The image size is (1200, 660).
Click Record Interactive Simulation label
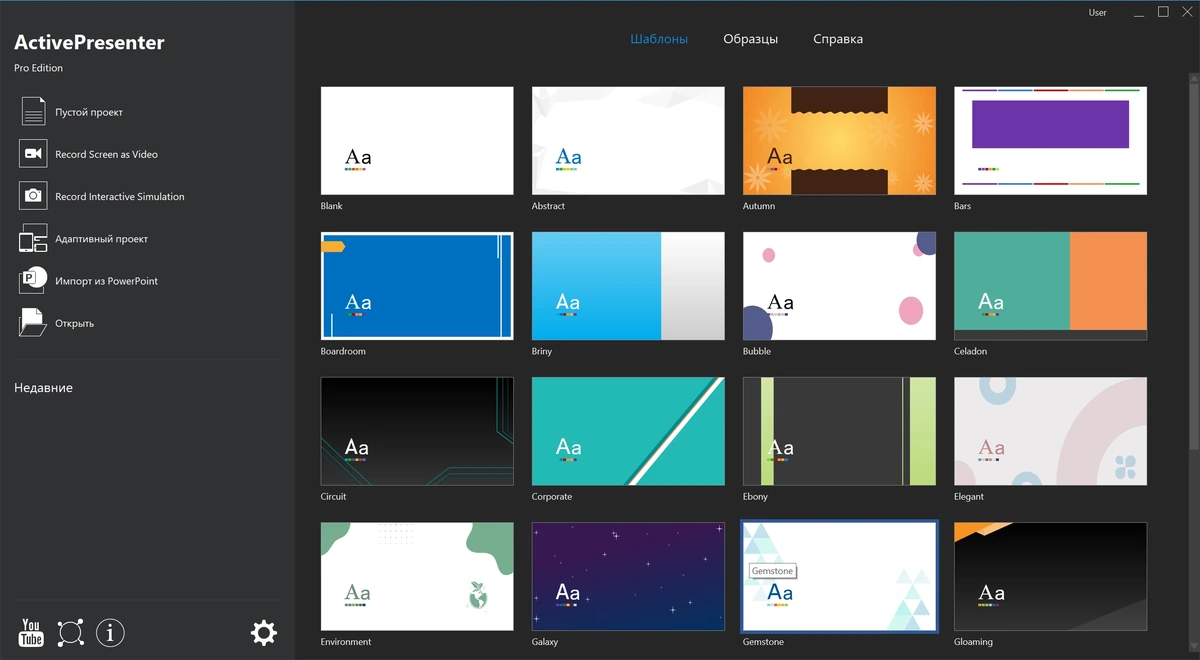[120, 197]
